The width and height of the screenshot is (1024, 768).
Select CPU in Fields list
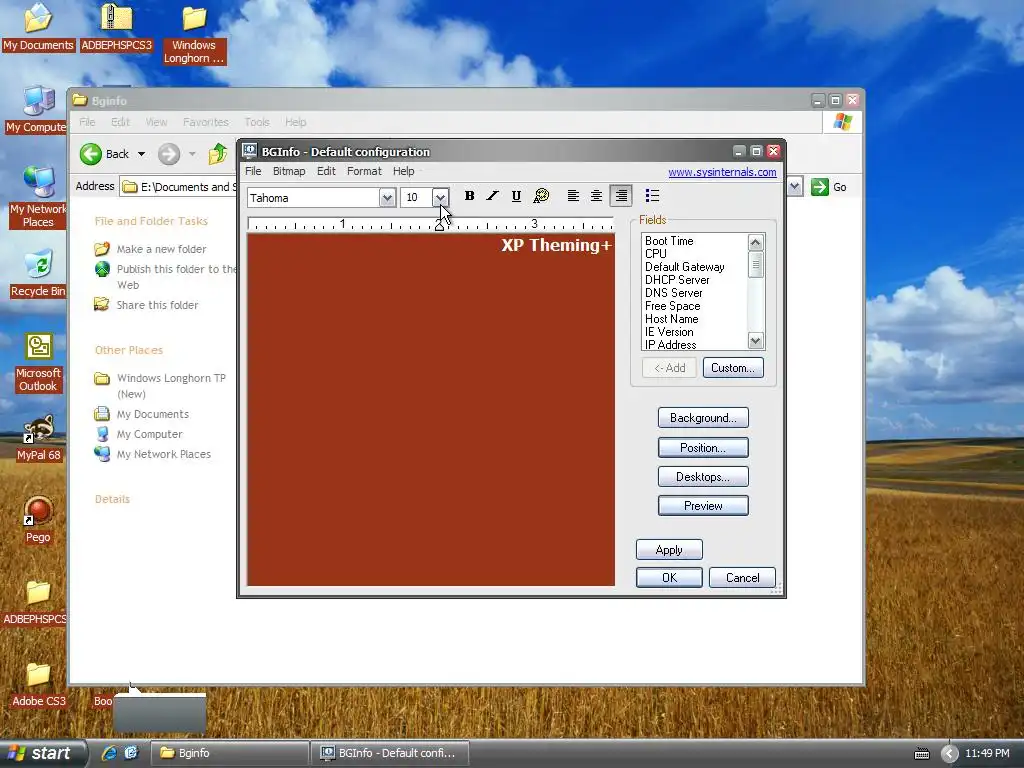pyautogui.click(x=656, y=254)
